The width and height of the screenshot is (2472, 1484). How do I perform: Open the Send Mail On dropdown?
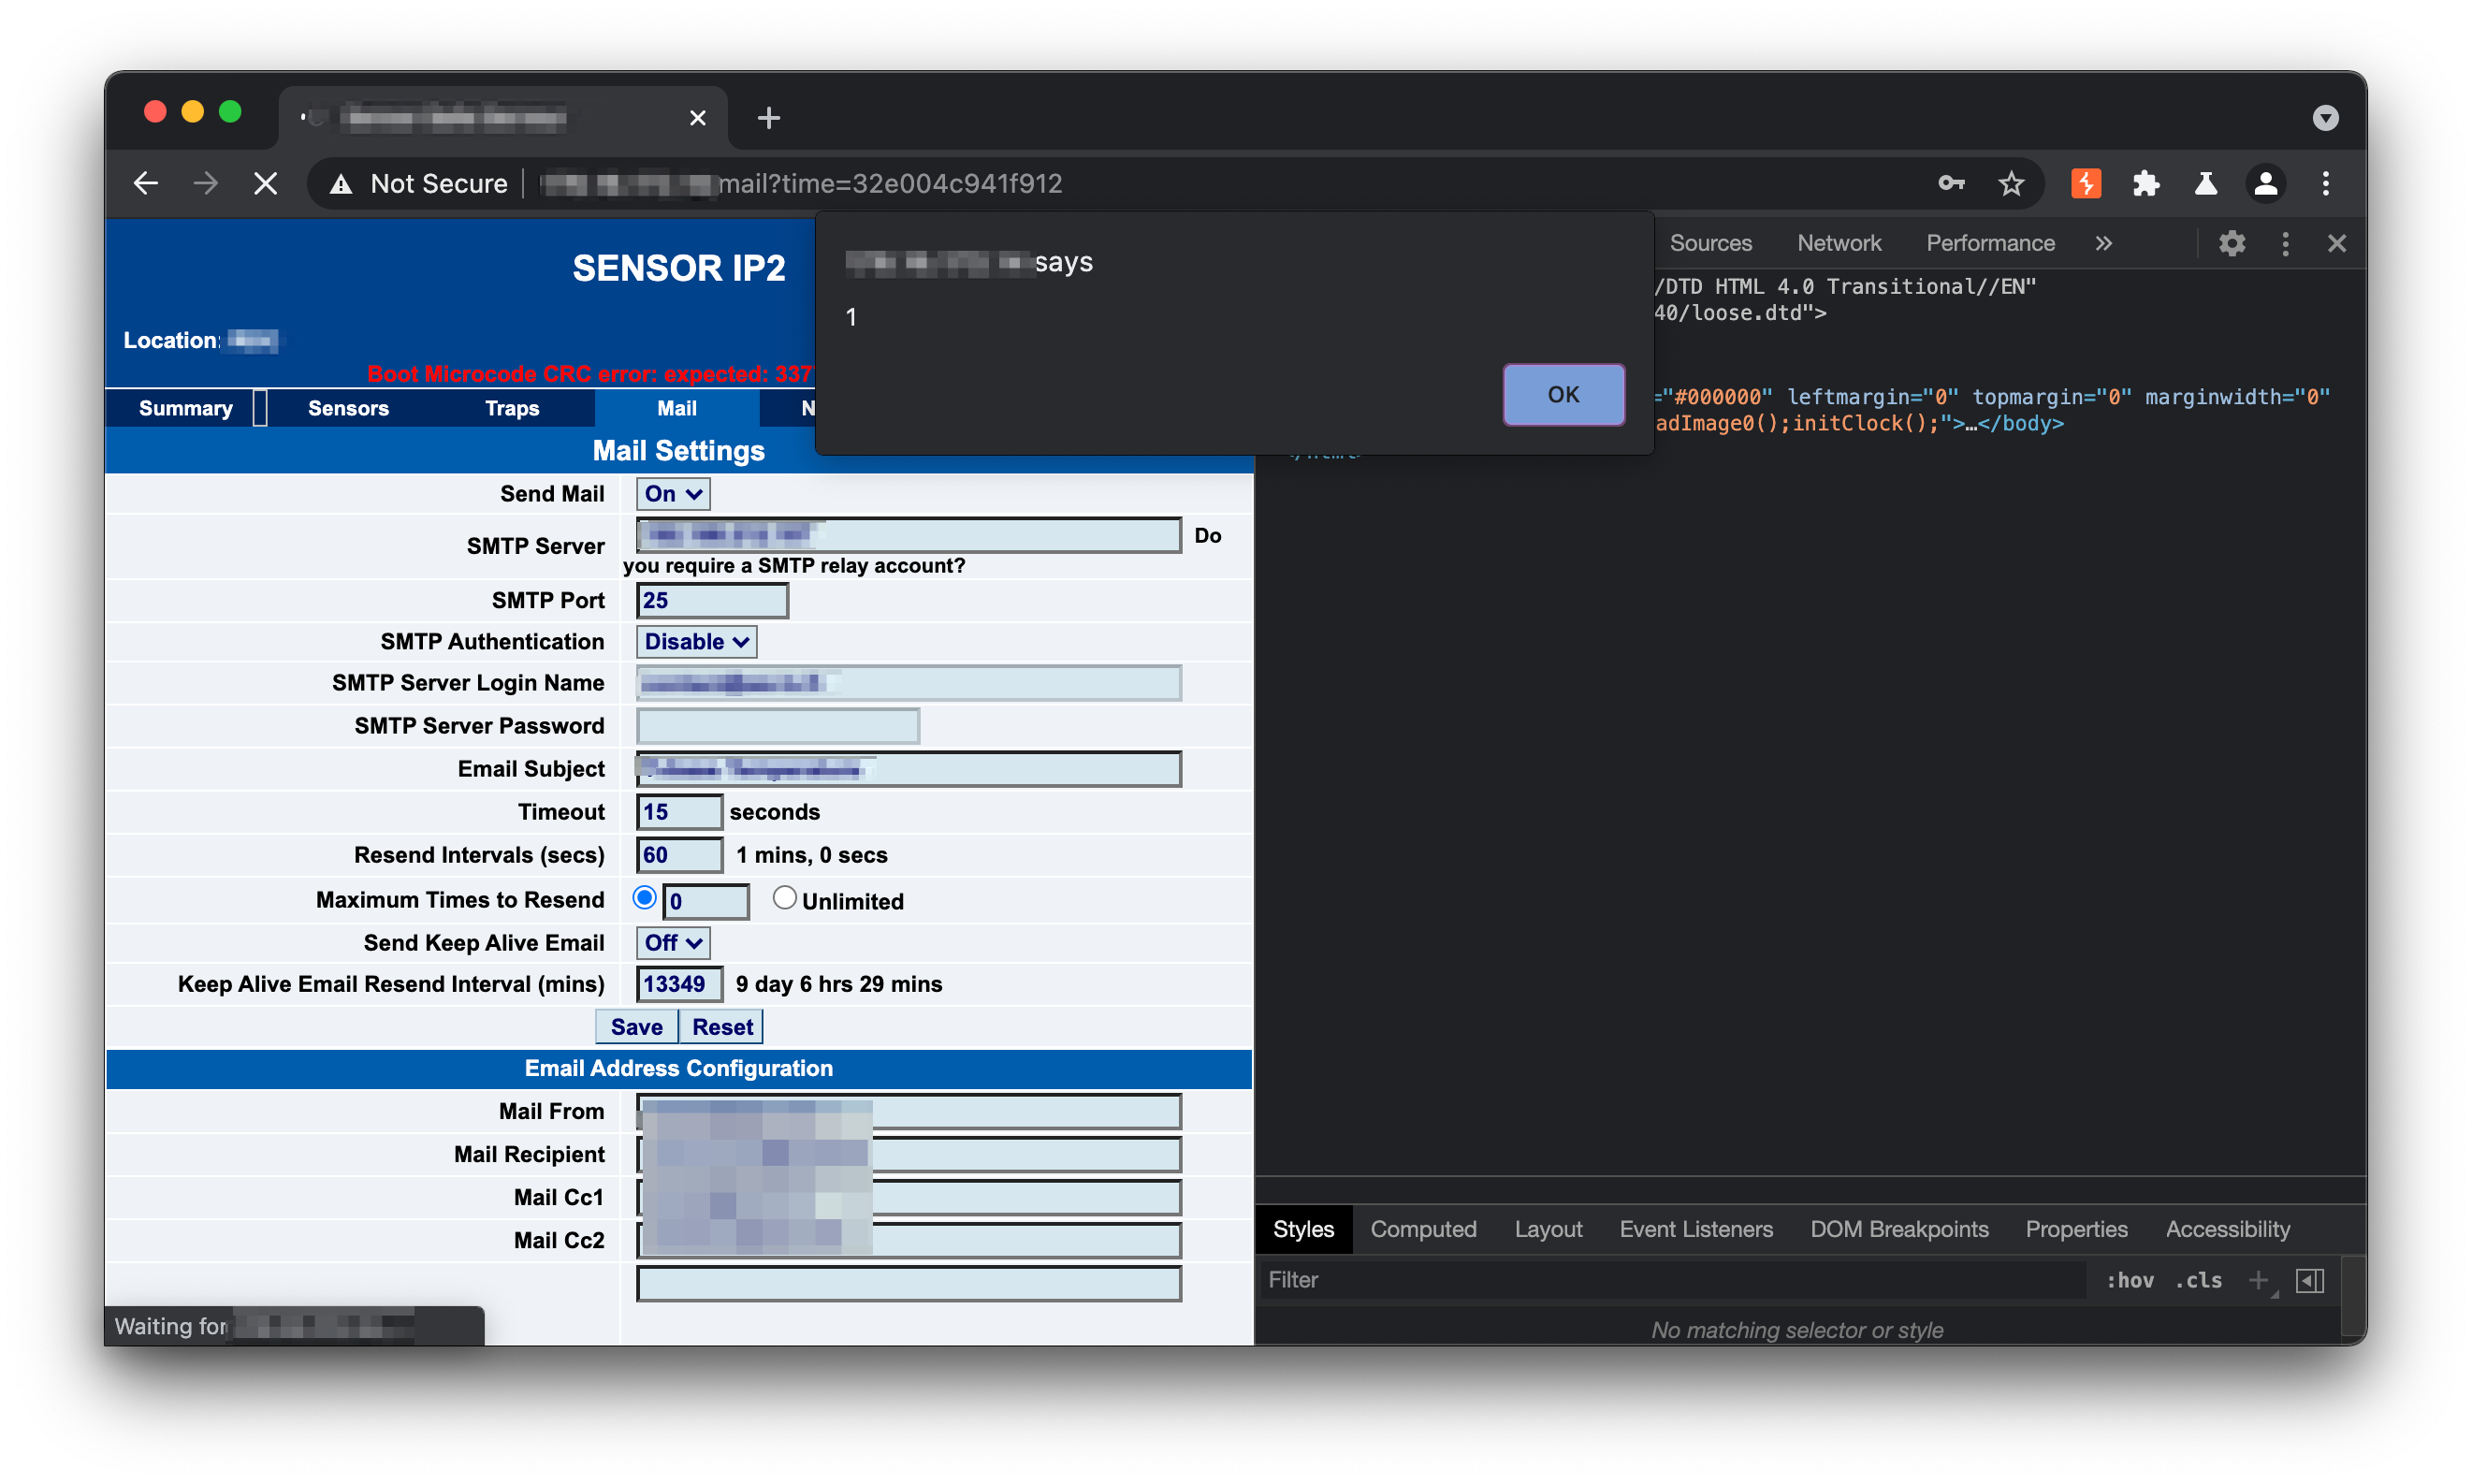[x=673, y=494]
